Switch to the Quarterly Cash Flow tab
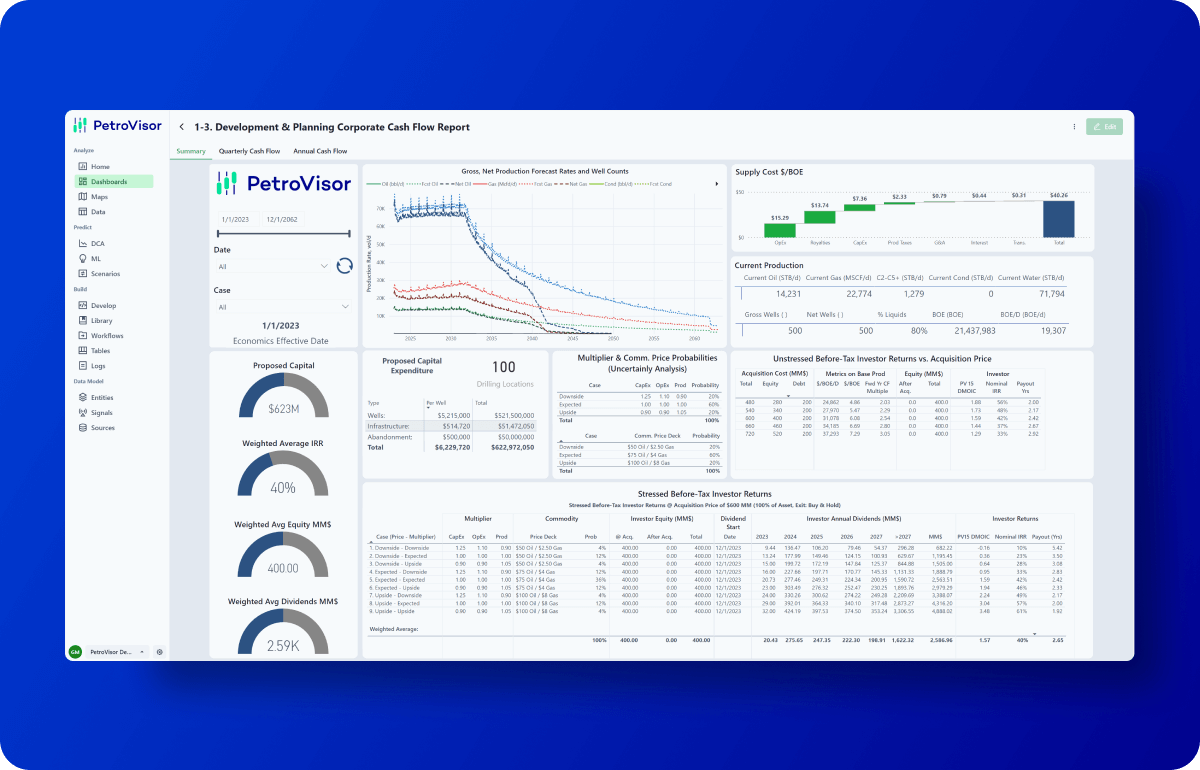 (249, 151)
